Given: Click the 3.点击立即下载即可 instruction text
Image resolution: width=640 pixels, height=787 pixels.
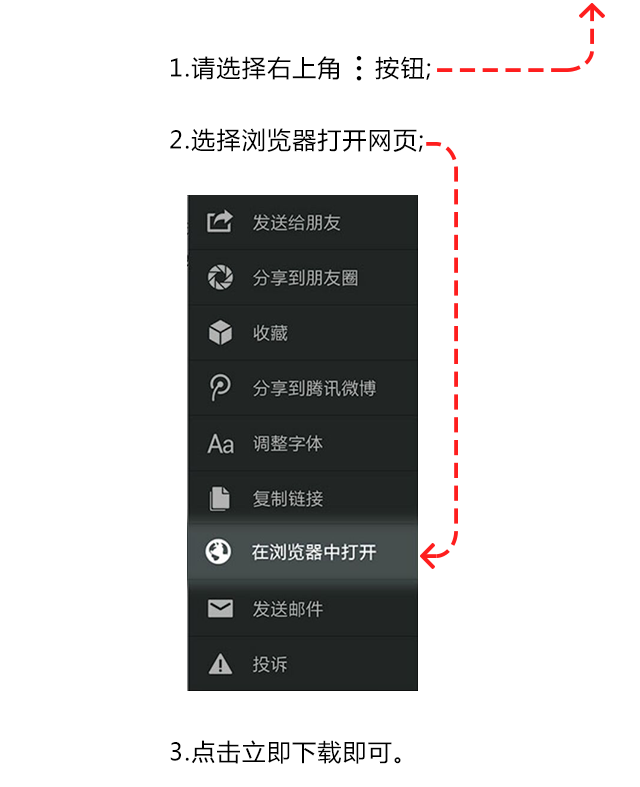Looking at the screenshot, I should 287,752.
